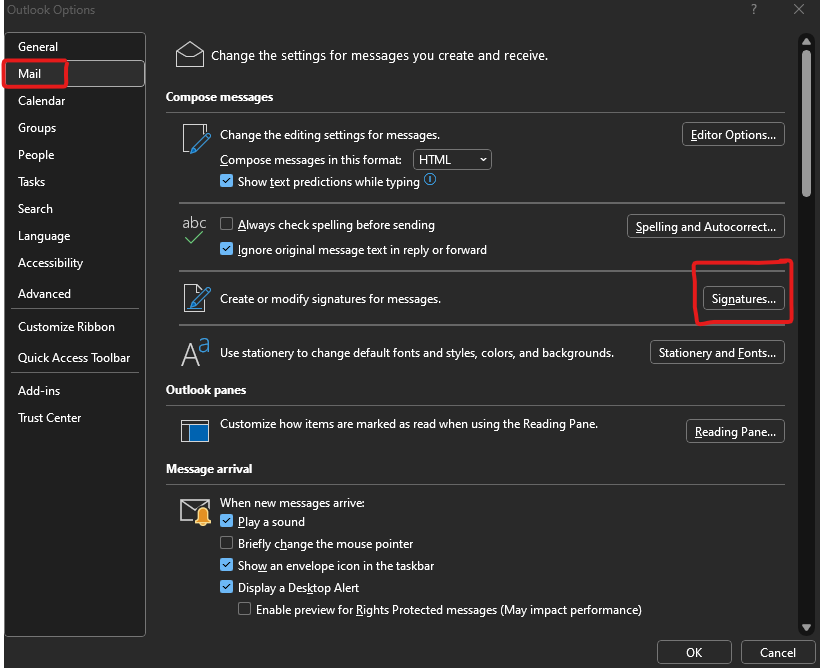Screen dimensions: 820x668
Task: Open the Groups options category
Action: click(75, 128)
